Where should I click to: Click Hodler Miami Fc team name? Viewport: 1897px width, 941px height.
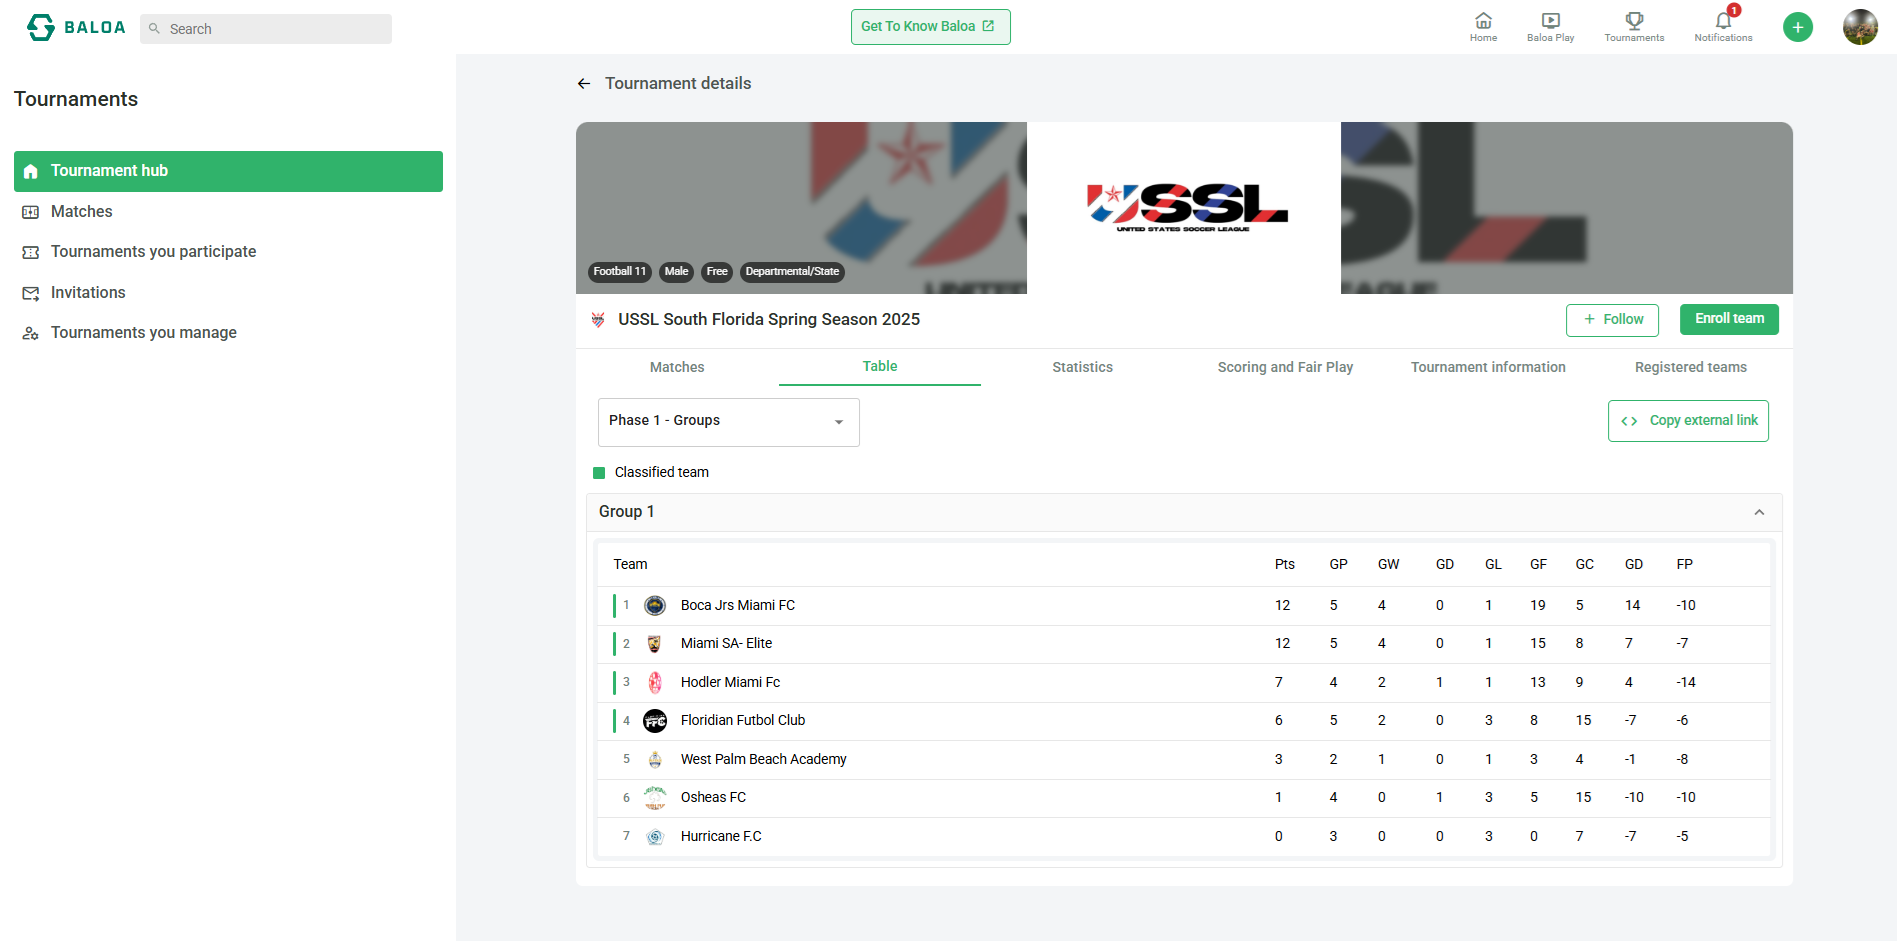730,682
